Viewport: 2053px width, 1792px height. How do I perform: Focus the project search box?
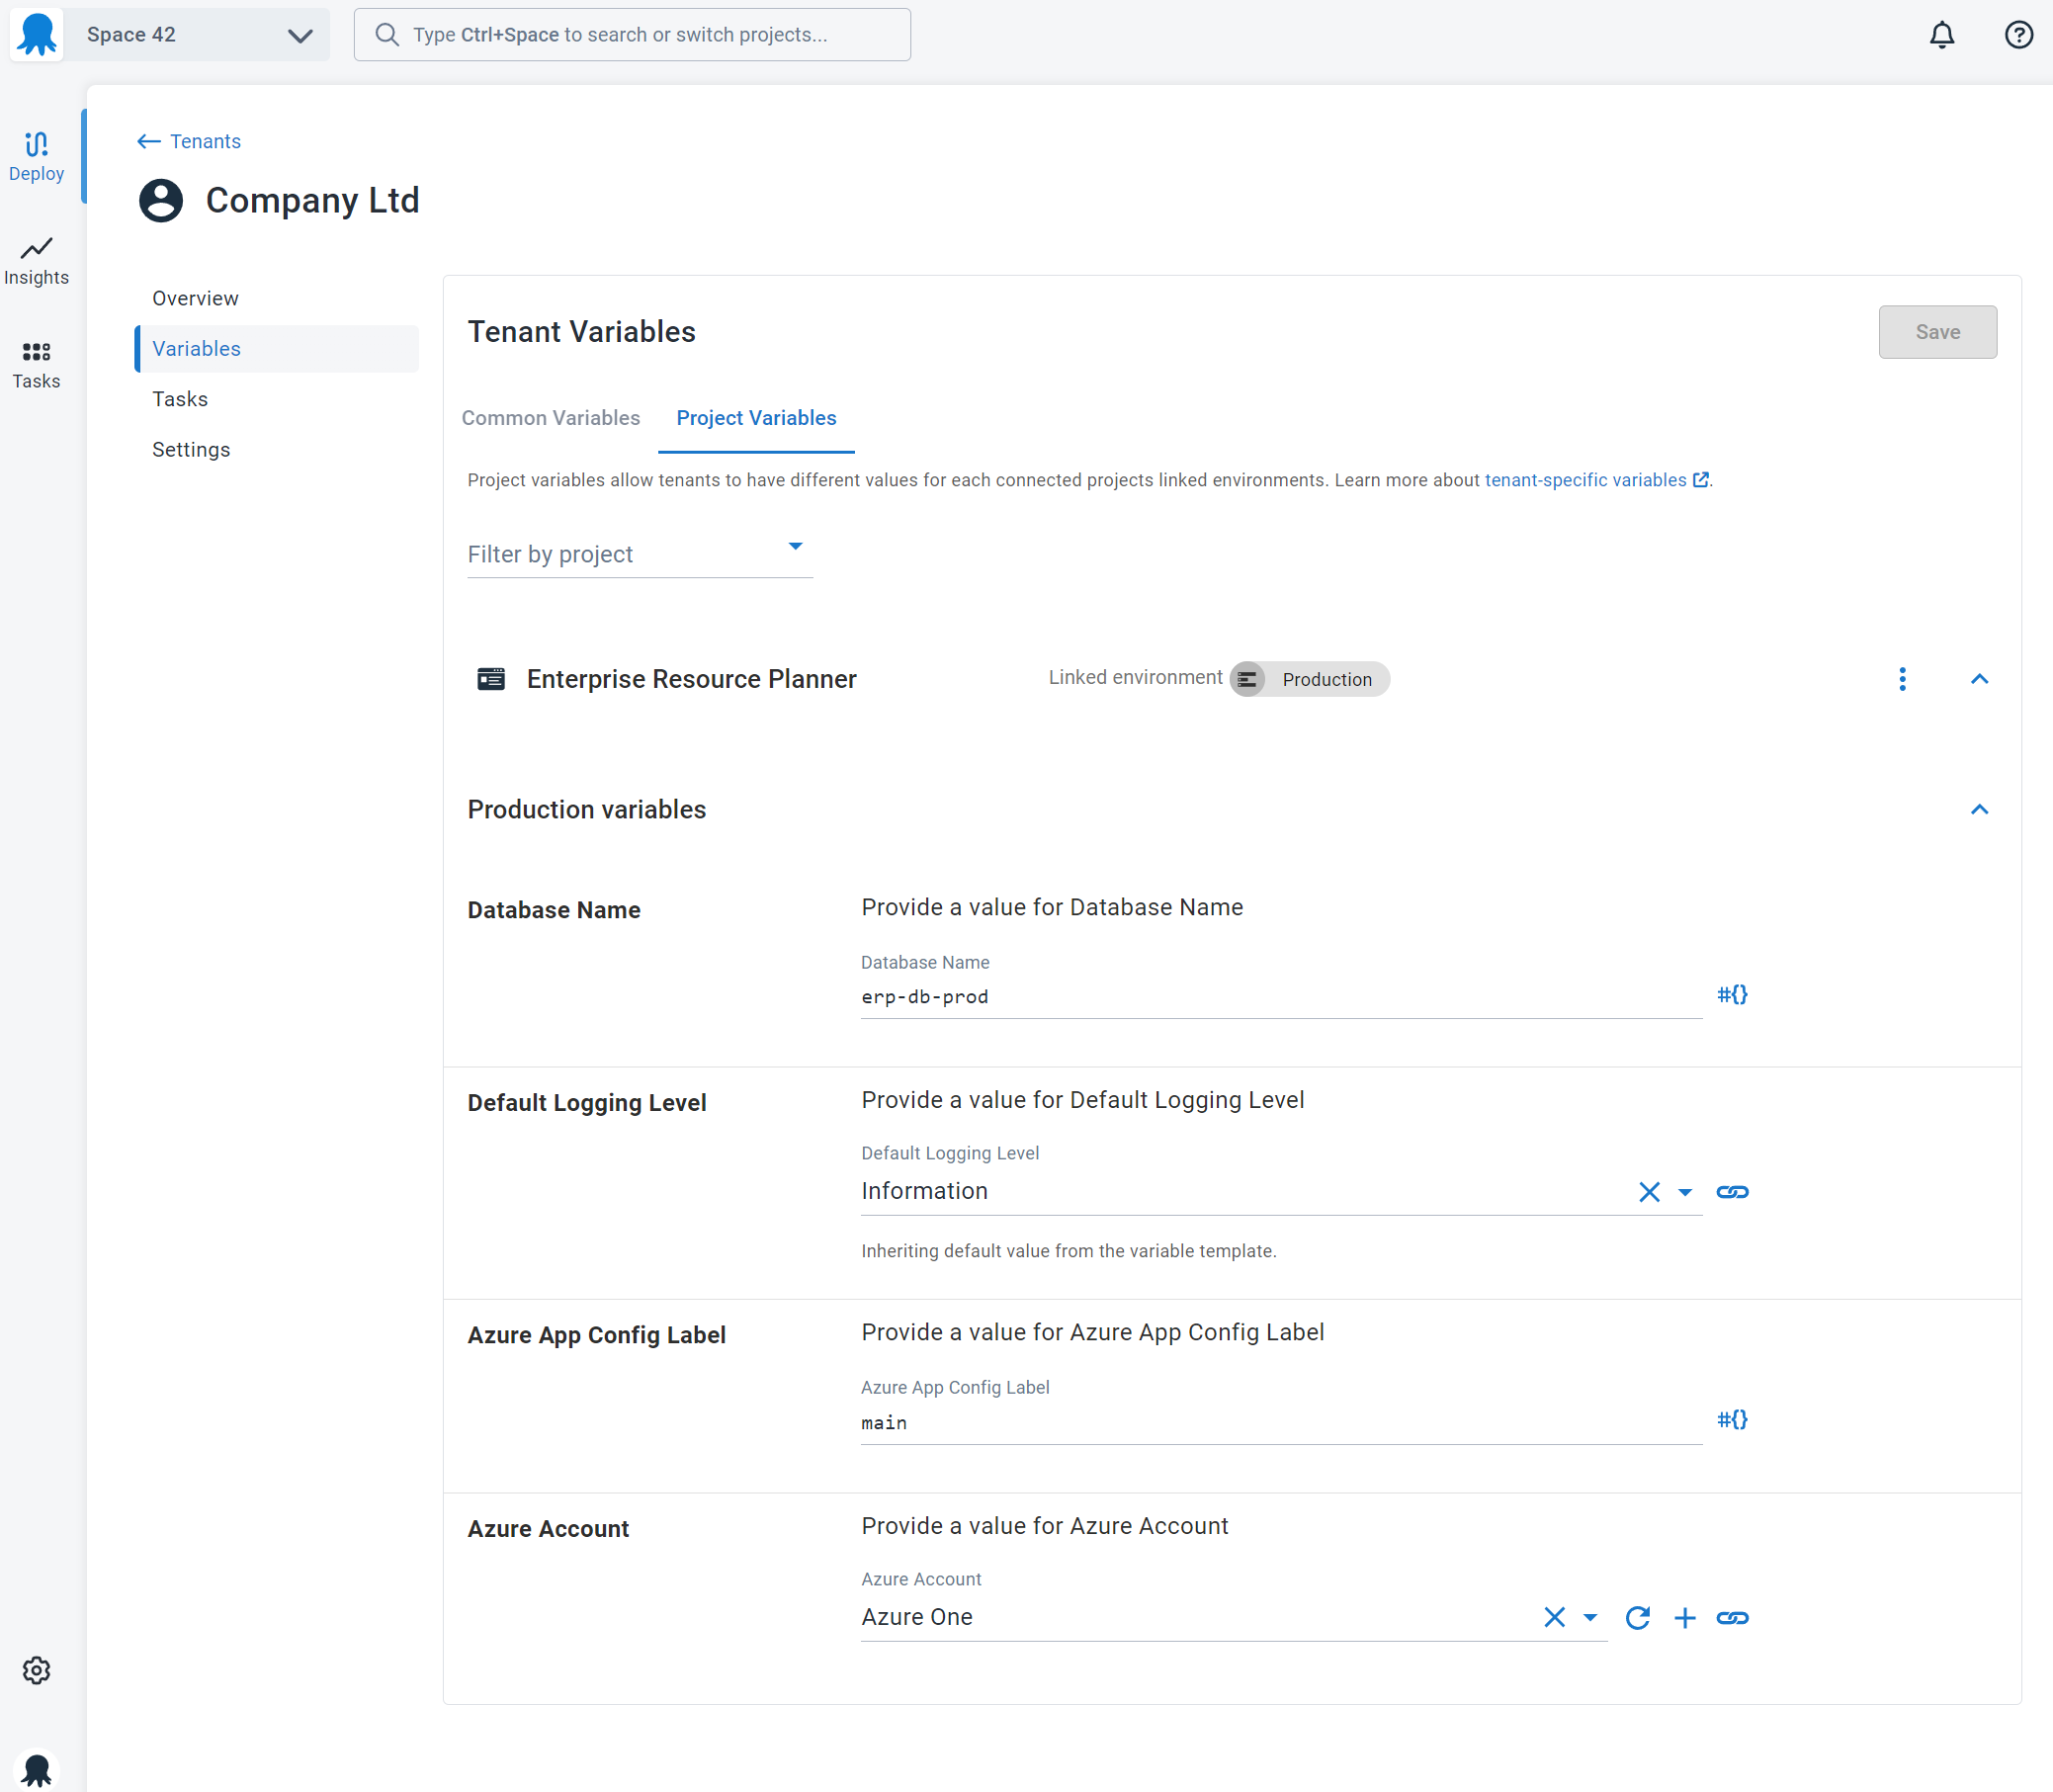point(632,35)
